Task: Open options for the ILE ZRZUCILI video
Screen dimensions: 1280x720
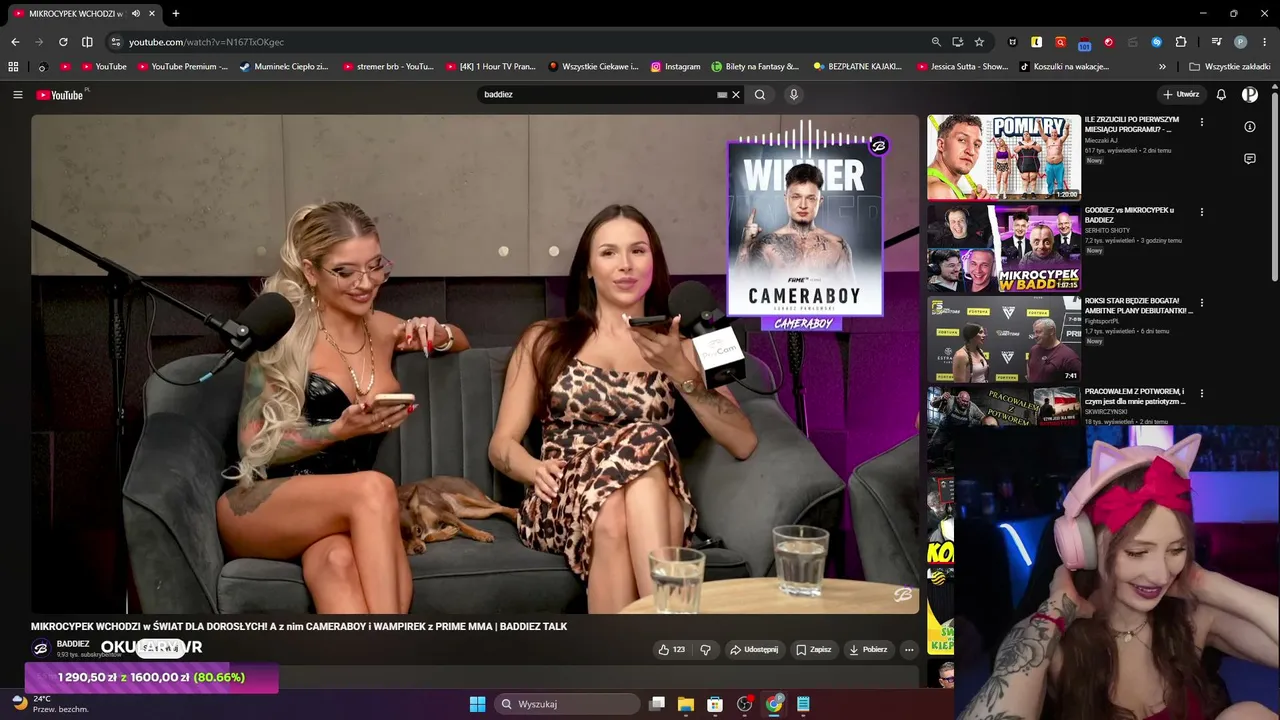Action: coord(1201,122)
